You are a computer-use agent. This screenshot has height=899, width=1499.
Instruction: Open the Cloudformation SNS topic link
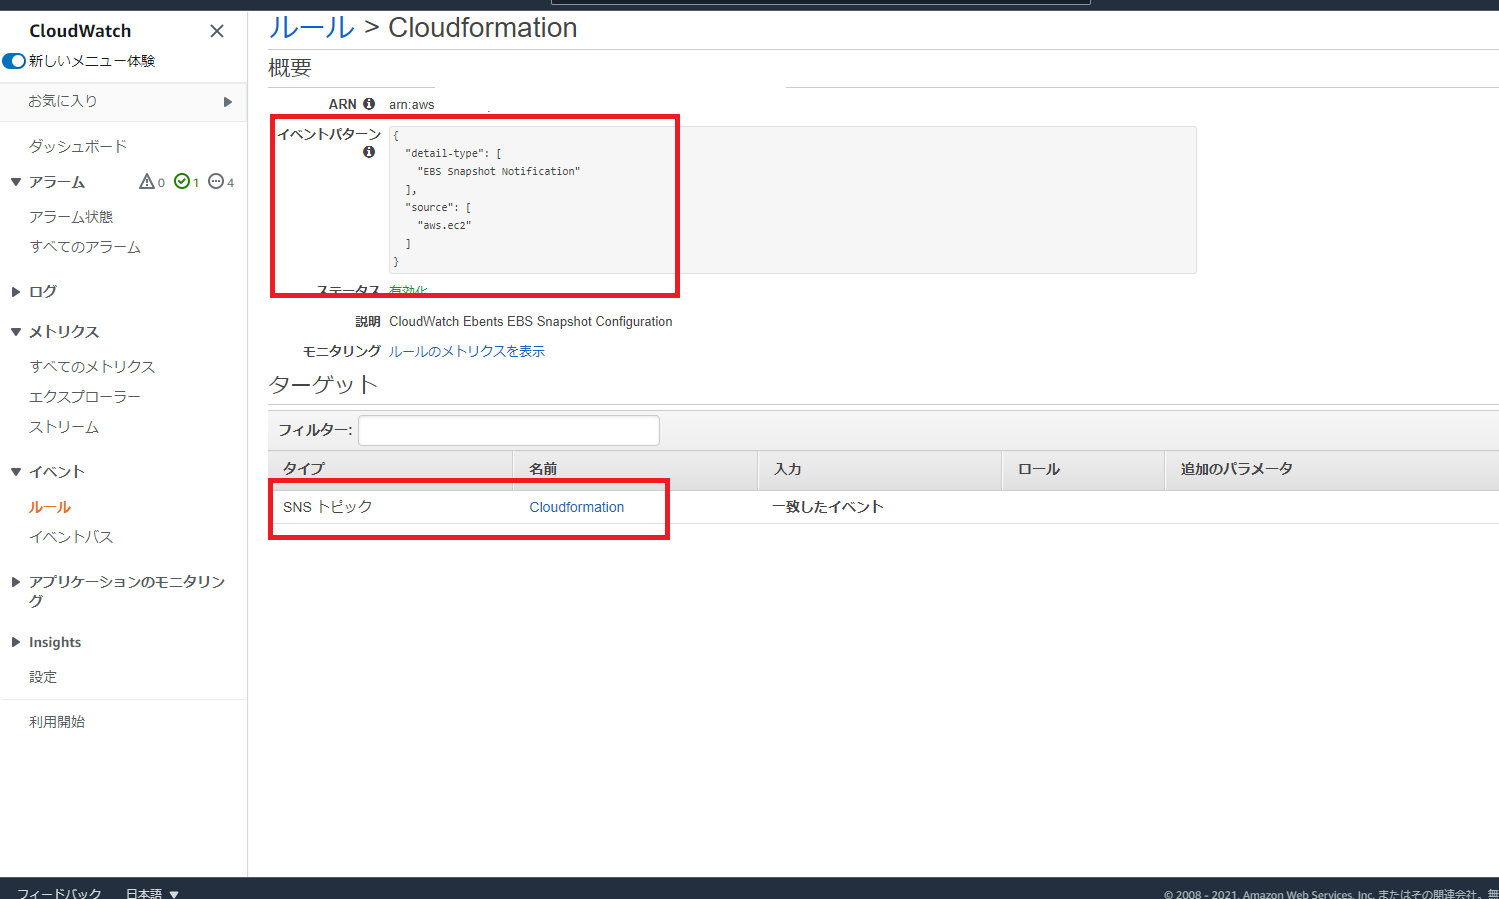pos(577,507)
